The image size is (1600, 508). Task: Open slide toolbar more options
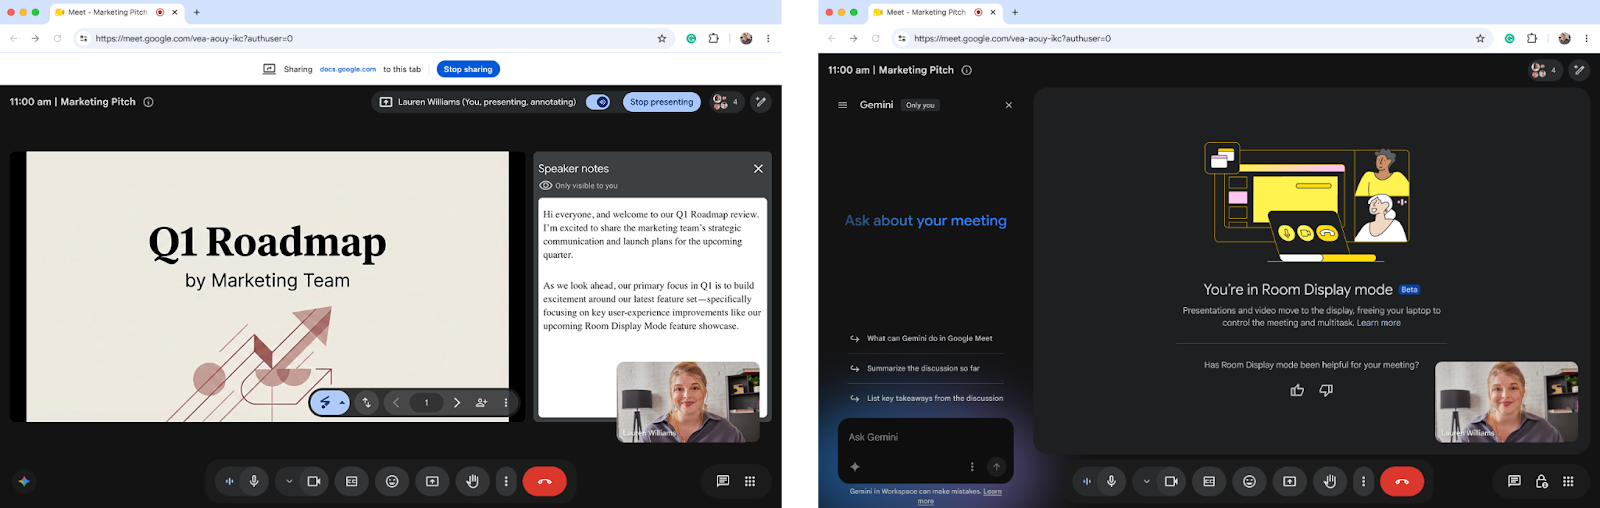(506, 403)
